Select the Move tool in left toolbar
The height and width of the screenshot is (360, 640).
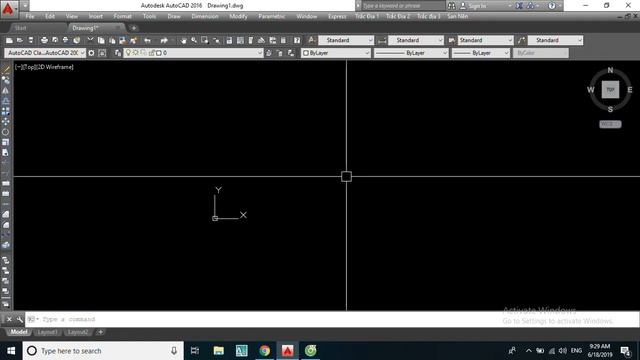[6, 122]
